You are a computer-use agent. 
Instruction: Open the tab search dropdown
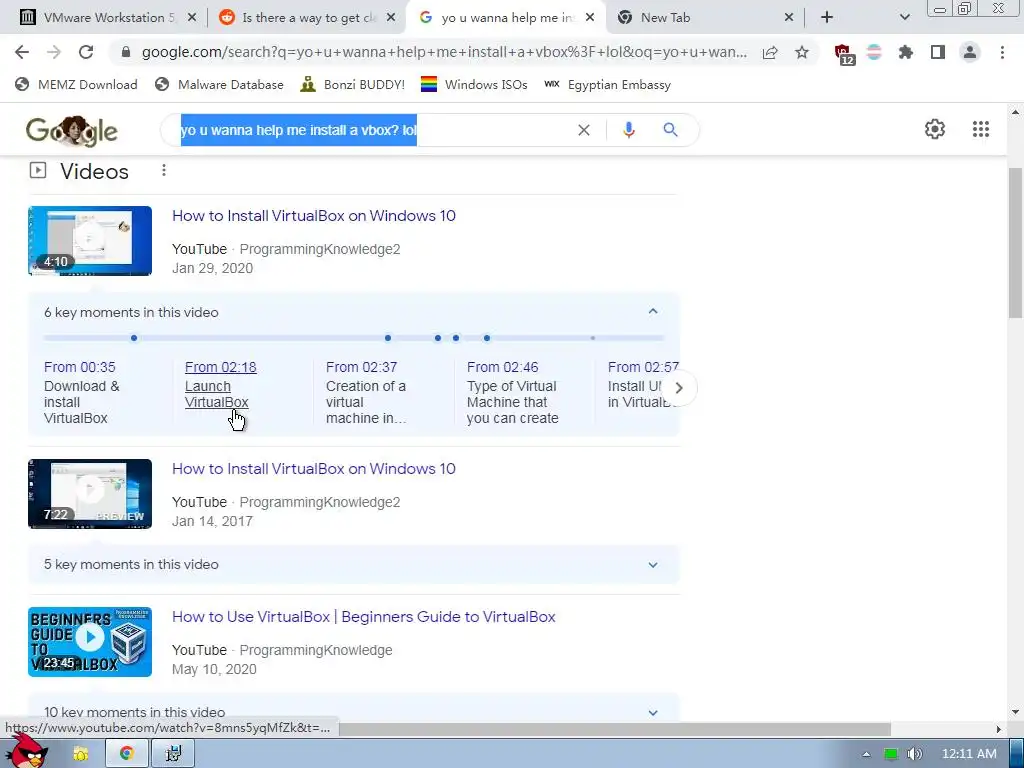(904, 18)
